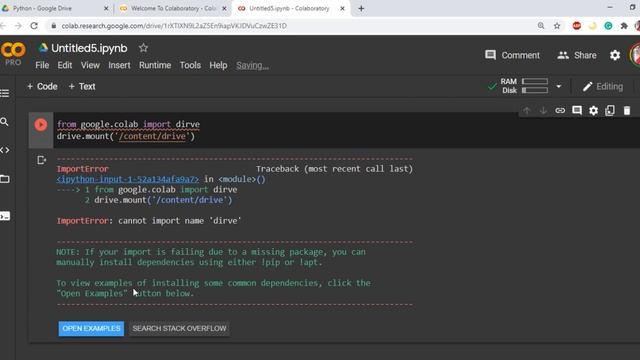The width and height of the screenshot is (640, 360).
Task: Expand the RAM Disk connection dropdown
Action: click(559, 86)
